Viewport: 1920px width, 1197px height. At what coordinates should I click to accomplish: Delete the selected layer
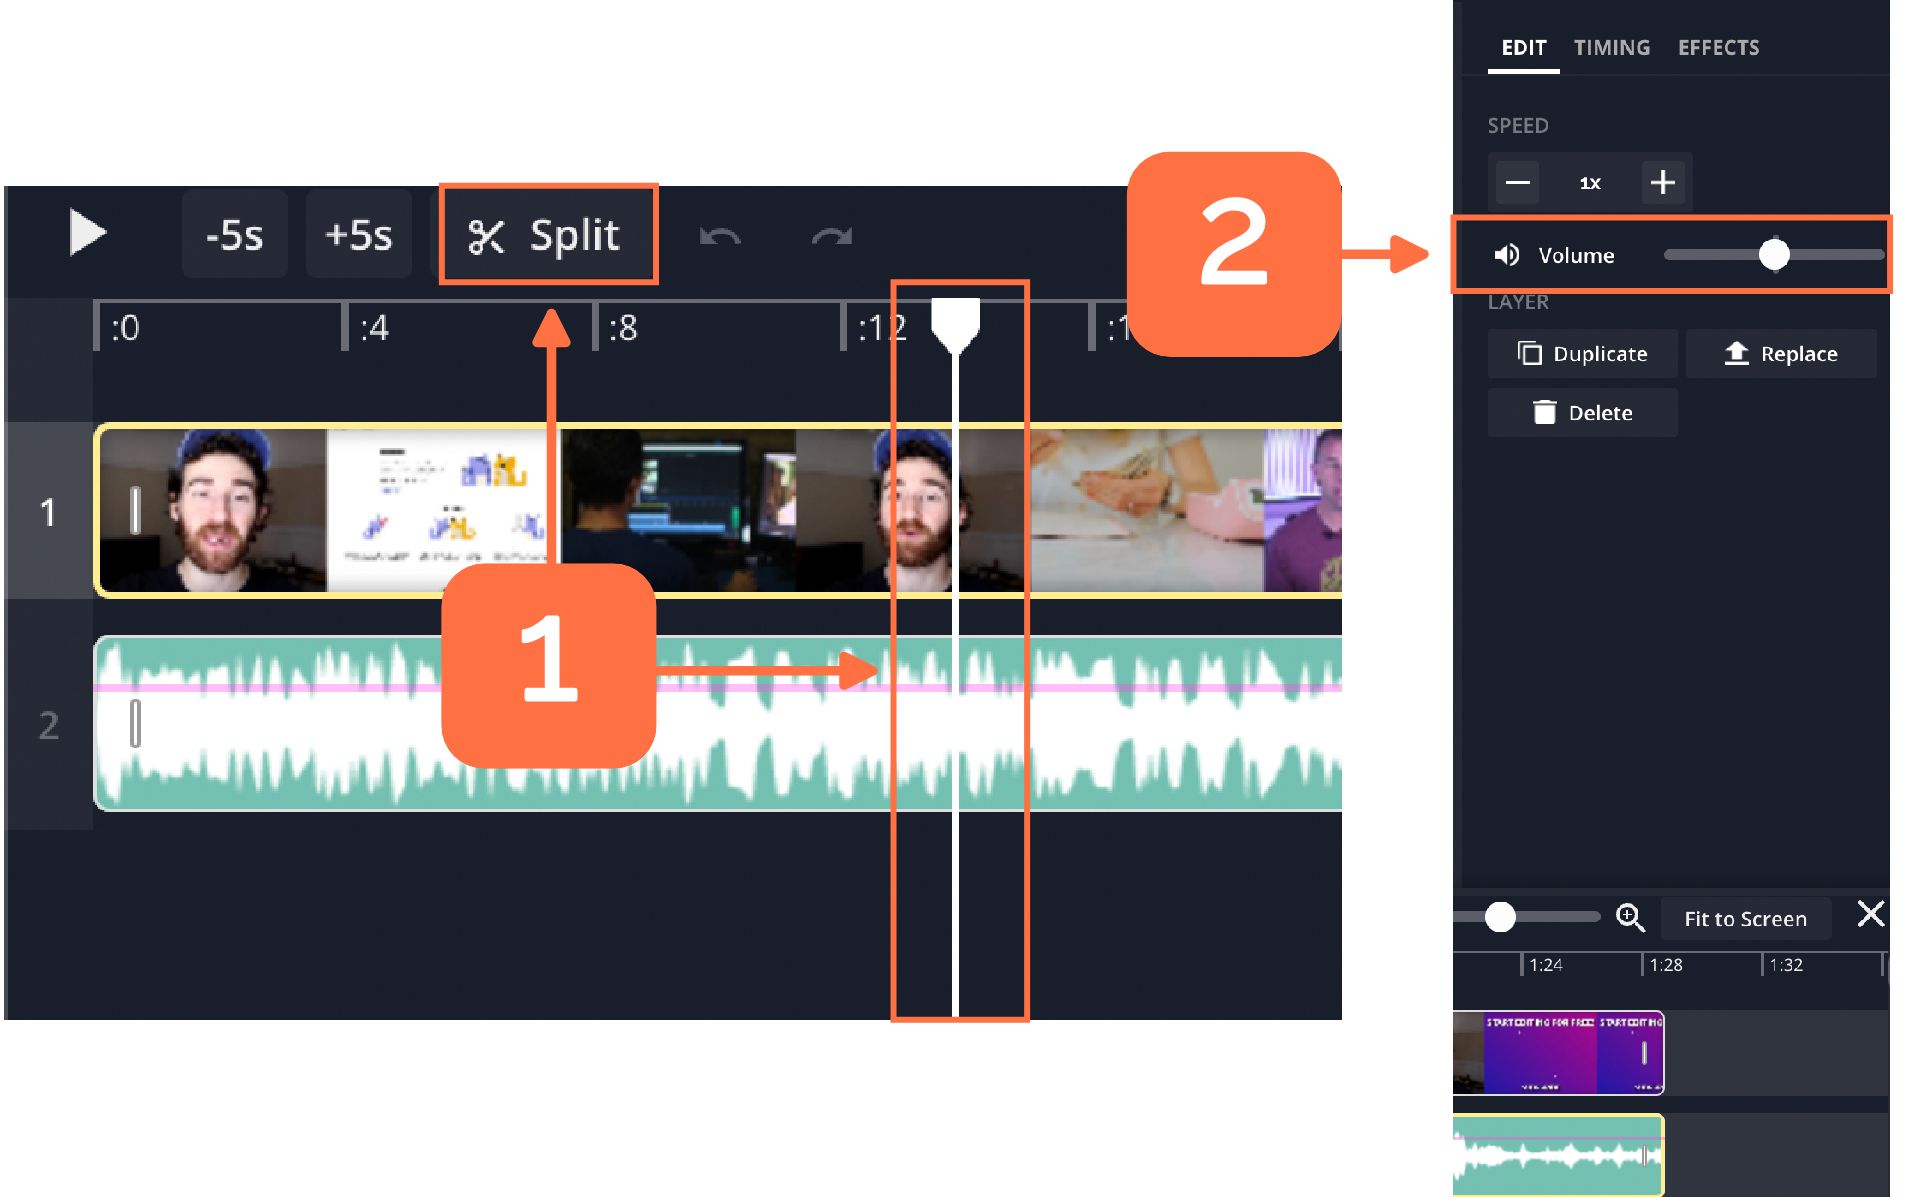(1582, 413)
